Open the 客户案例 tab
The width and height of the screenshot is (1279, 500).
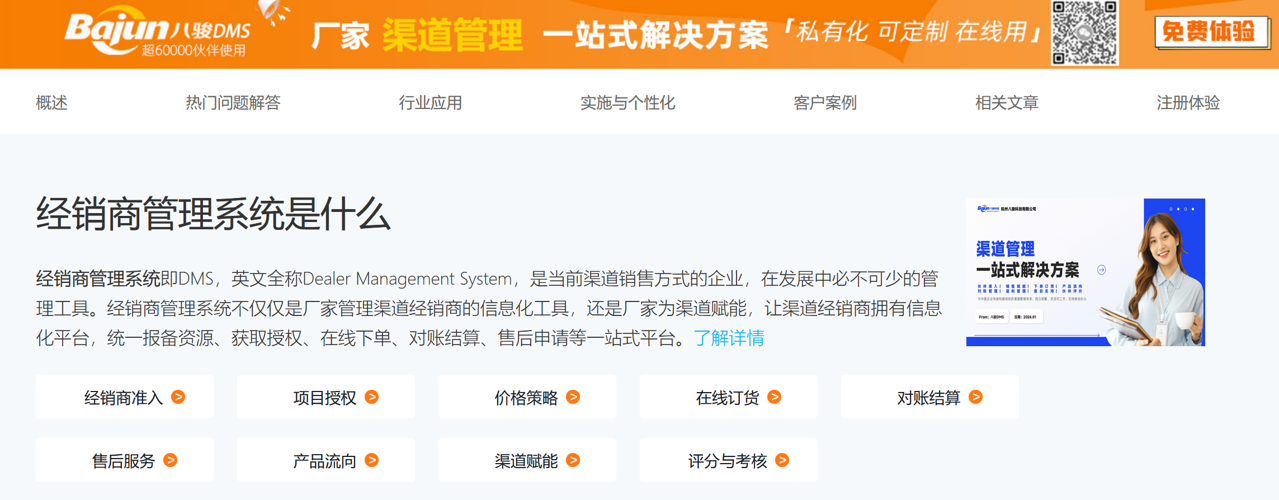pos(825,102)
